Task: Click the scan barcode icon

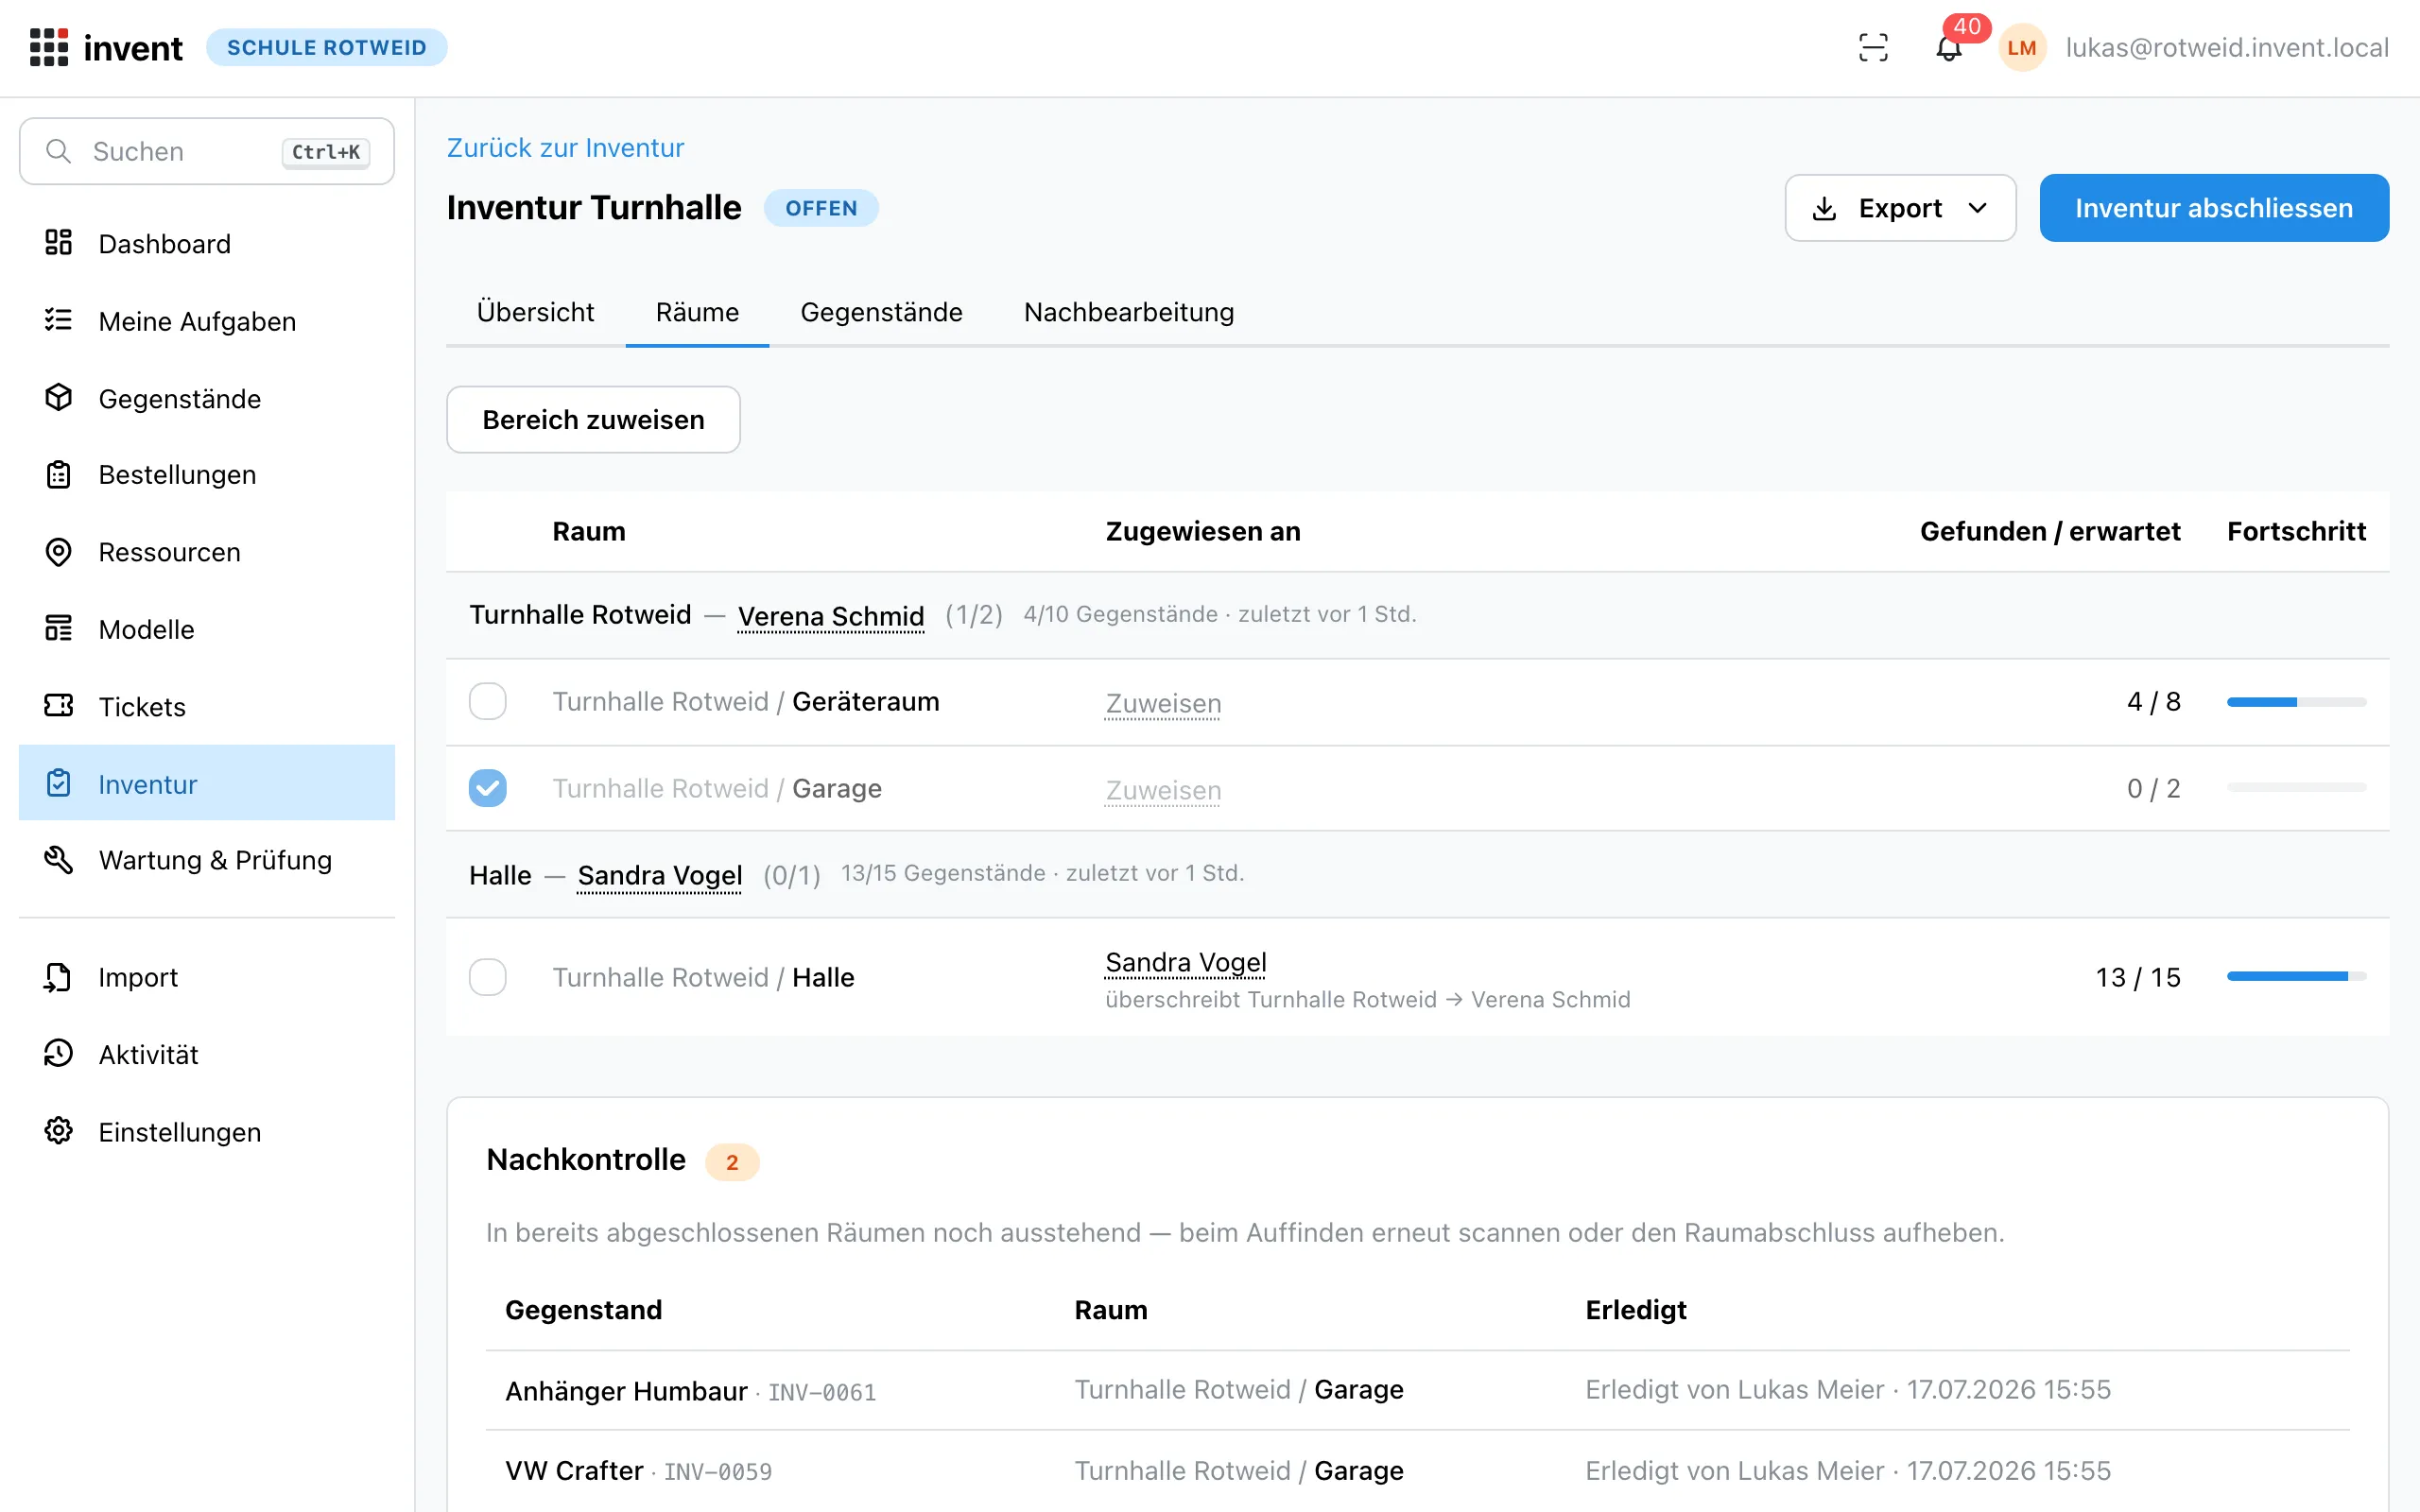Action: pyautogui.click(x=1873, y=47)
